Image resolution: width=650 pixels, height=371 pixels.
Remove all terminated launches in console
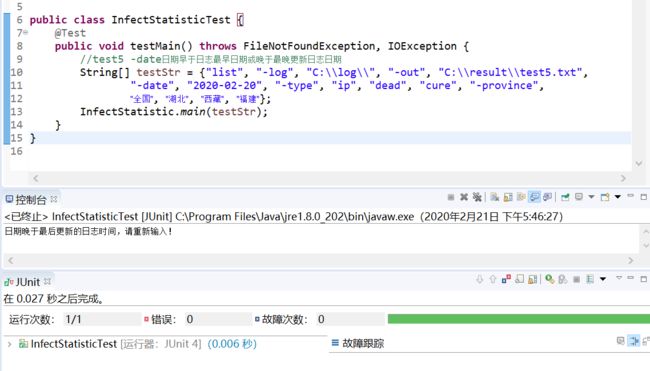click(x=477, y=197)
